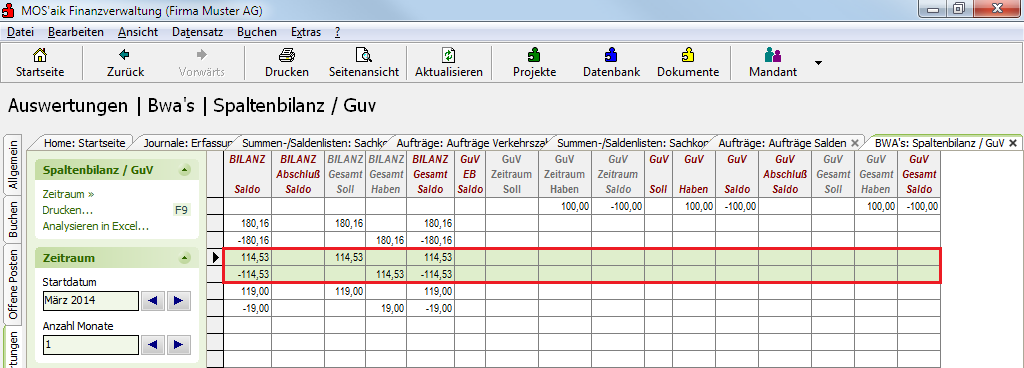This screenshot has width=1024, height=368.
Task: Increase Startdatum with right arrow
Action: pyautogui.click(x=178, y=301)
